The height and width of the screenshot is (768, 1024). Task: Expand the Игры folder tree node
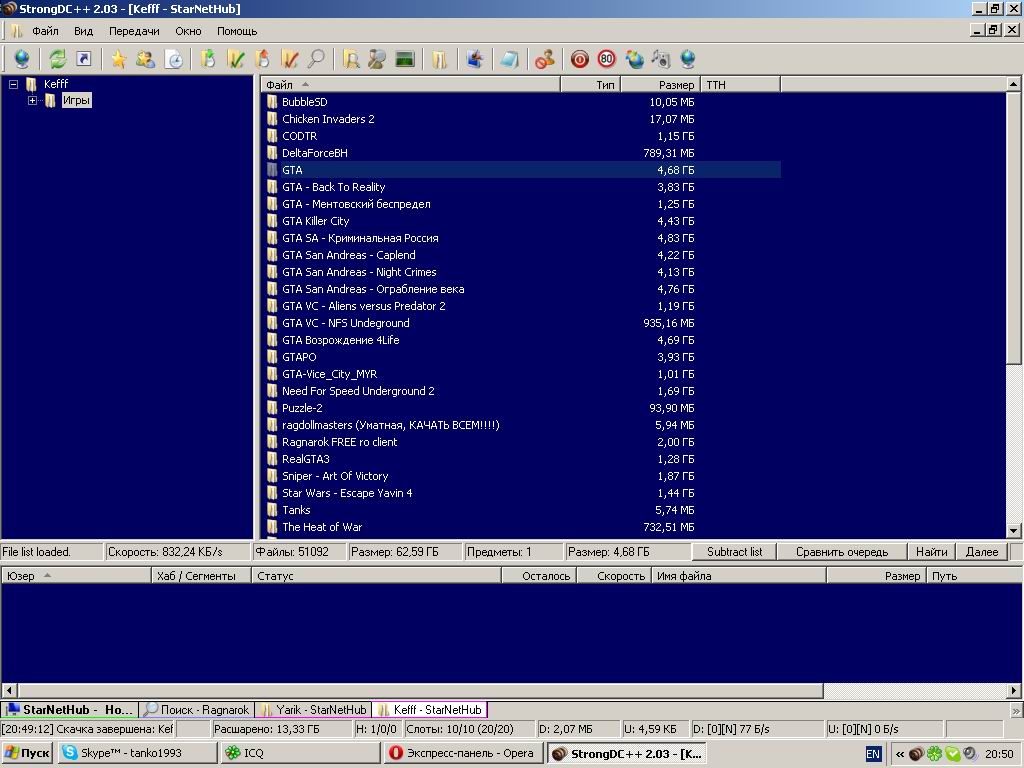pos(32,101)
